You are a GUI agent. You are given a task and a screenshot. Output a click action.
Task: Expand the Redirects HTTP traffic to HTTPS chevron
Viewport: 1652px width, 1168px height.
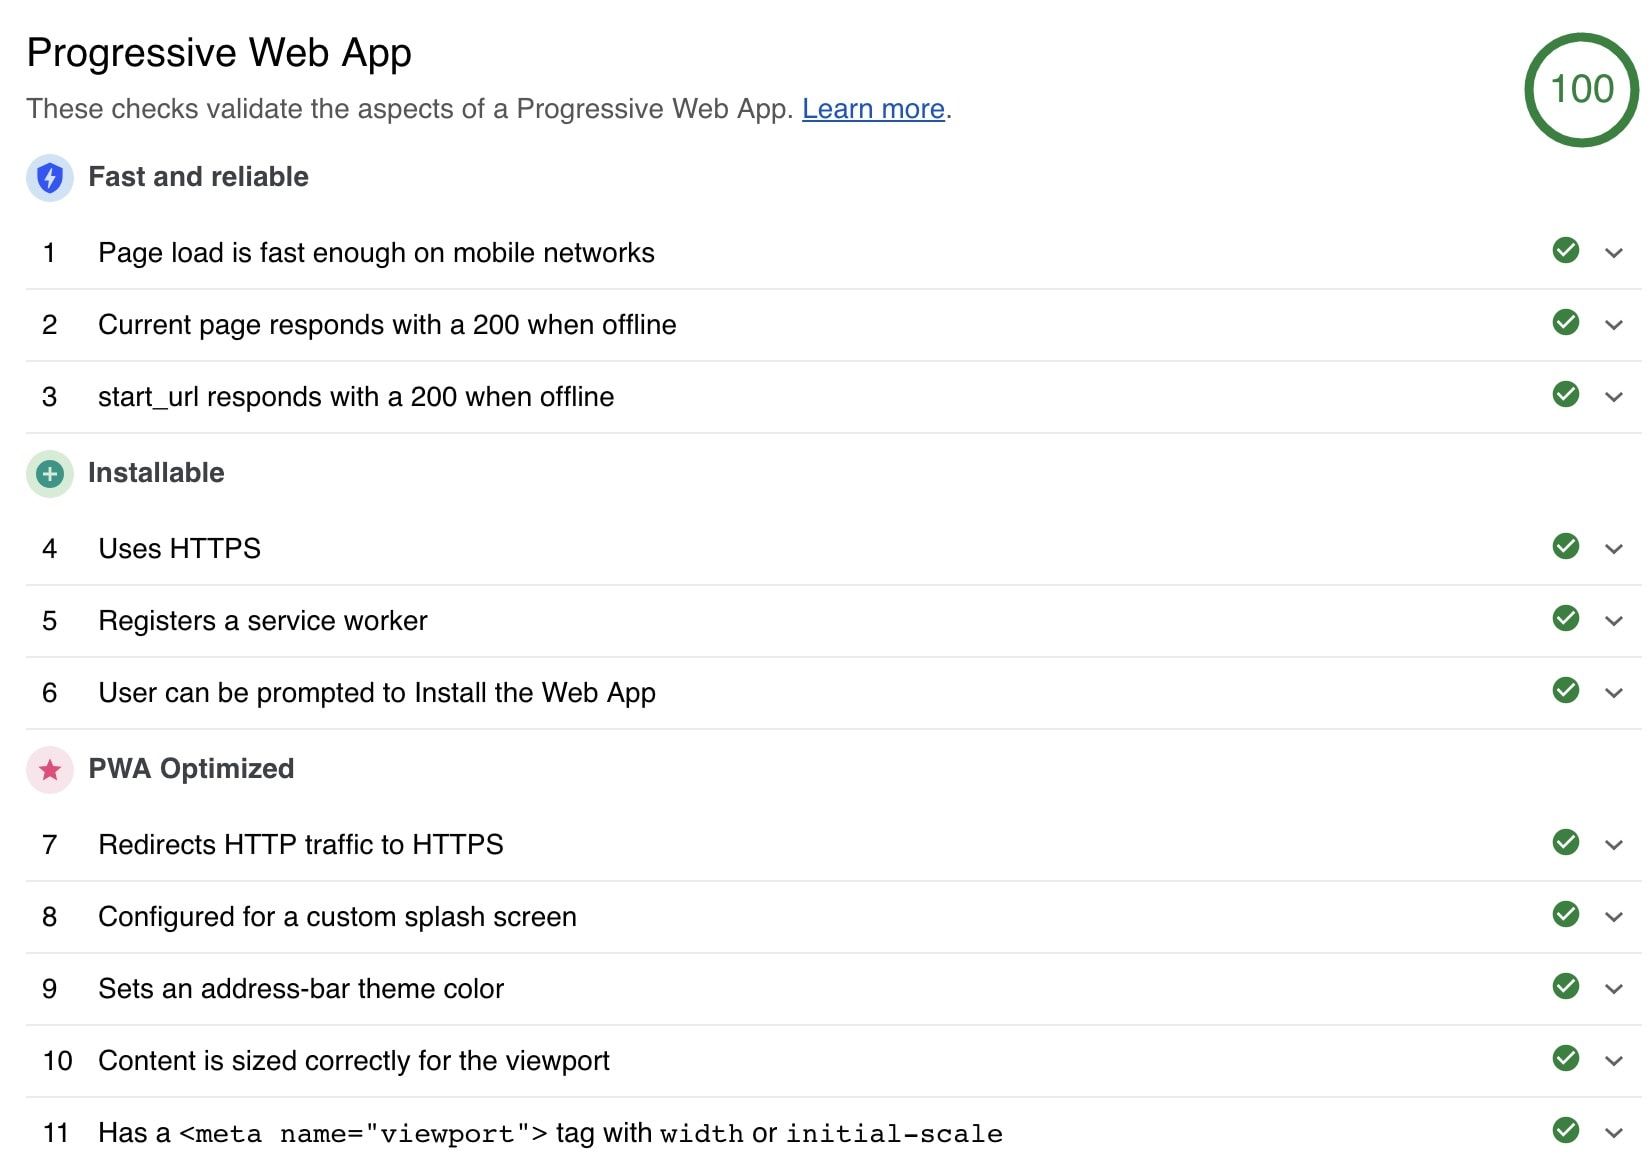(x=1613, y=845)
